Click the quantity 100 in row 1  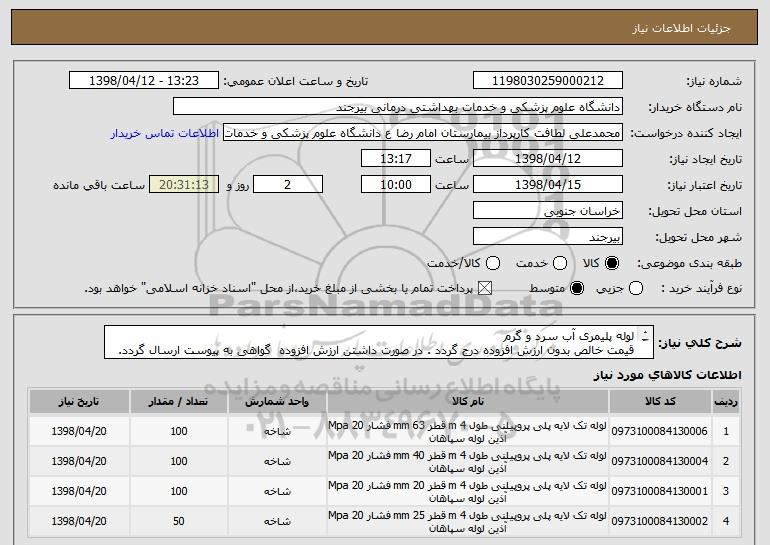point(179,432)
